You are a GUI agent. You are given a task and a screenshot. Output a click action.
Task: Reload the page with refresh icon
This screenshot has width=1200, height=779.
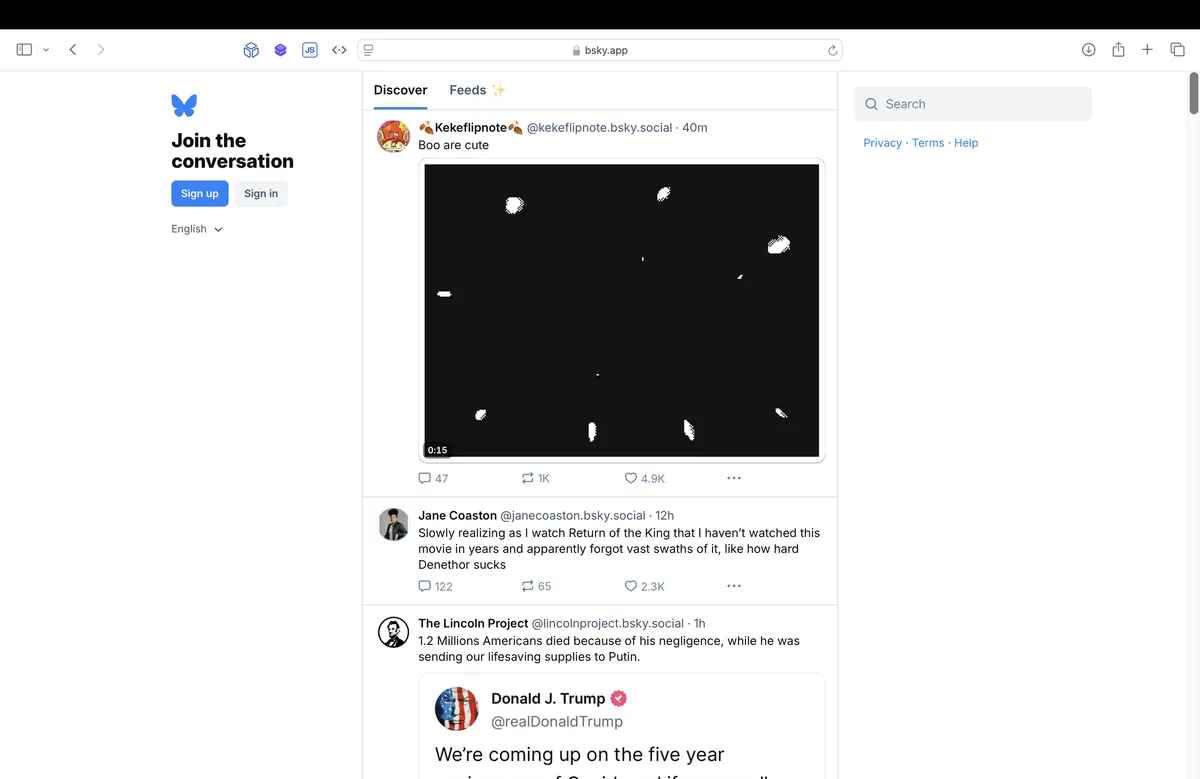point(832,50)
